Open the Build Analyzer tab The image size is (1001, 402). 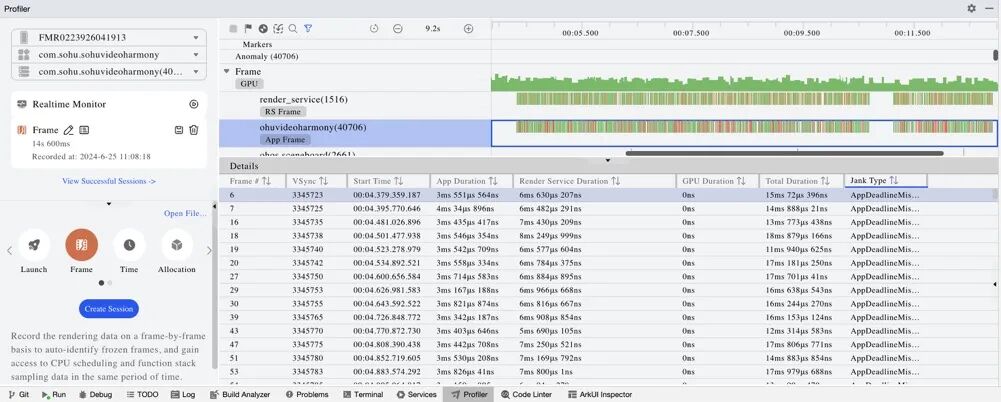click(240, 394)
